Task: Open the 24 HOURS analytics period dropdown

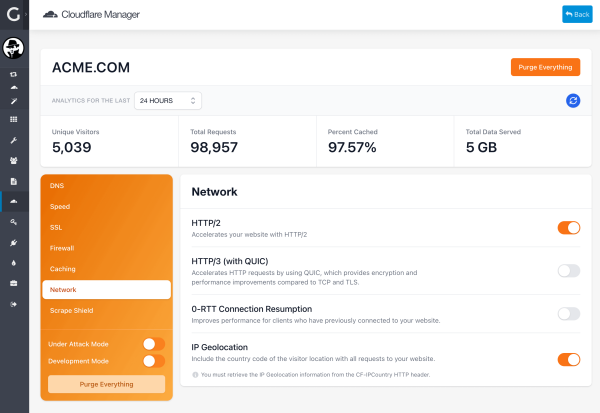Action: click(168, 101)
